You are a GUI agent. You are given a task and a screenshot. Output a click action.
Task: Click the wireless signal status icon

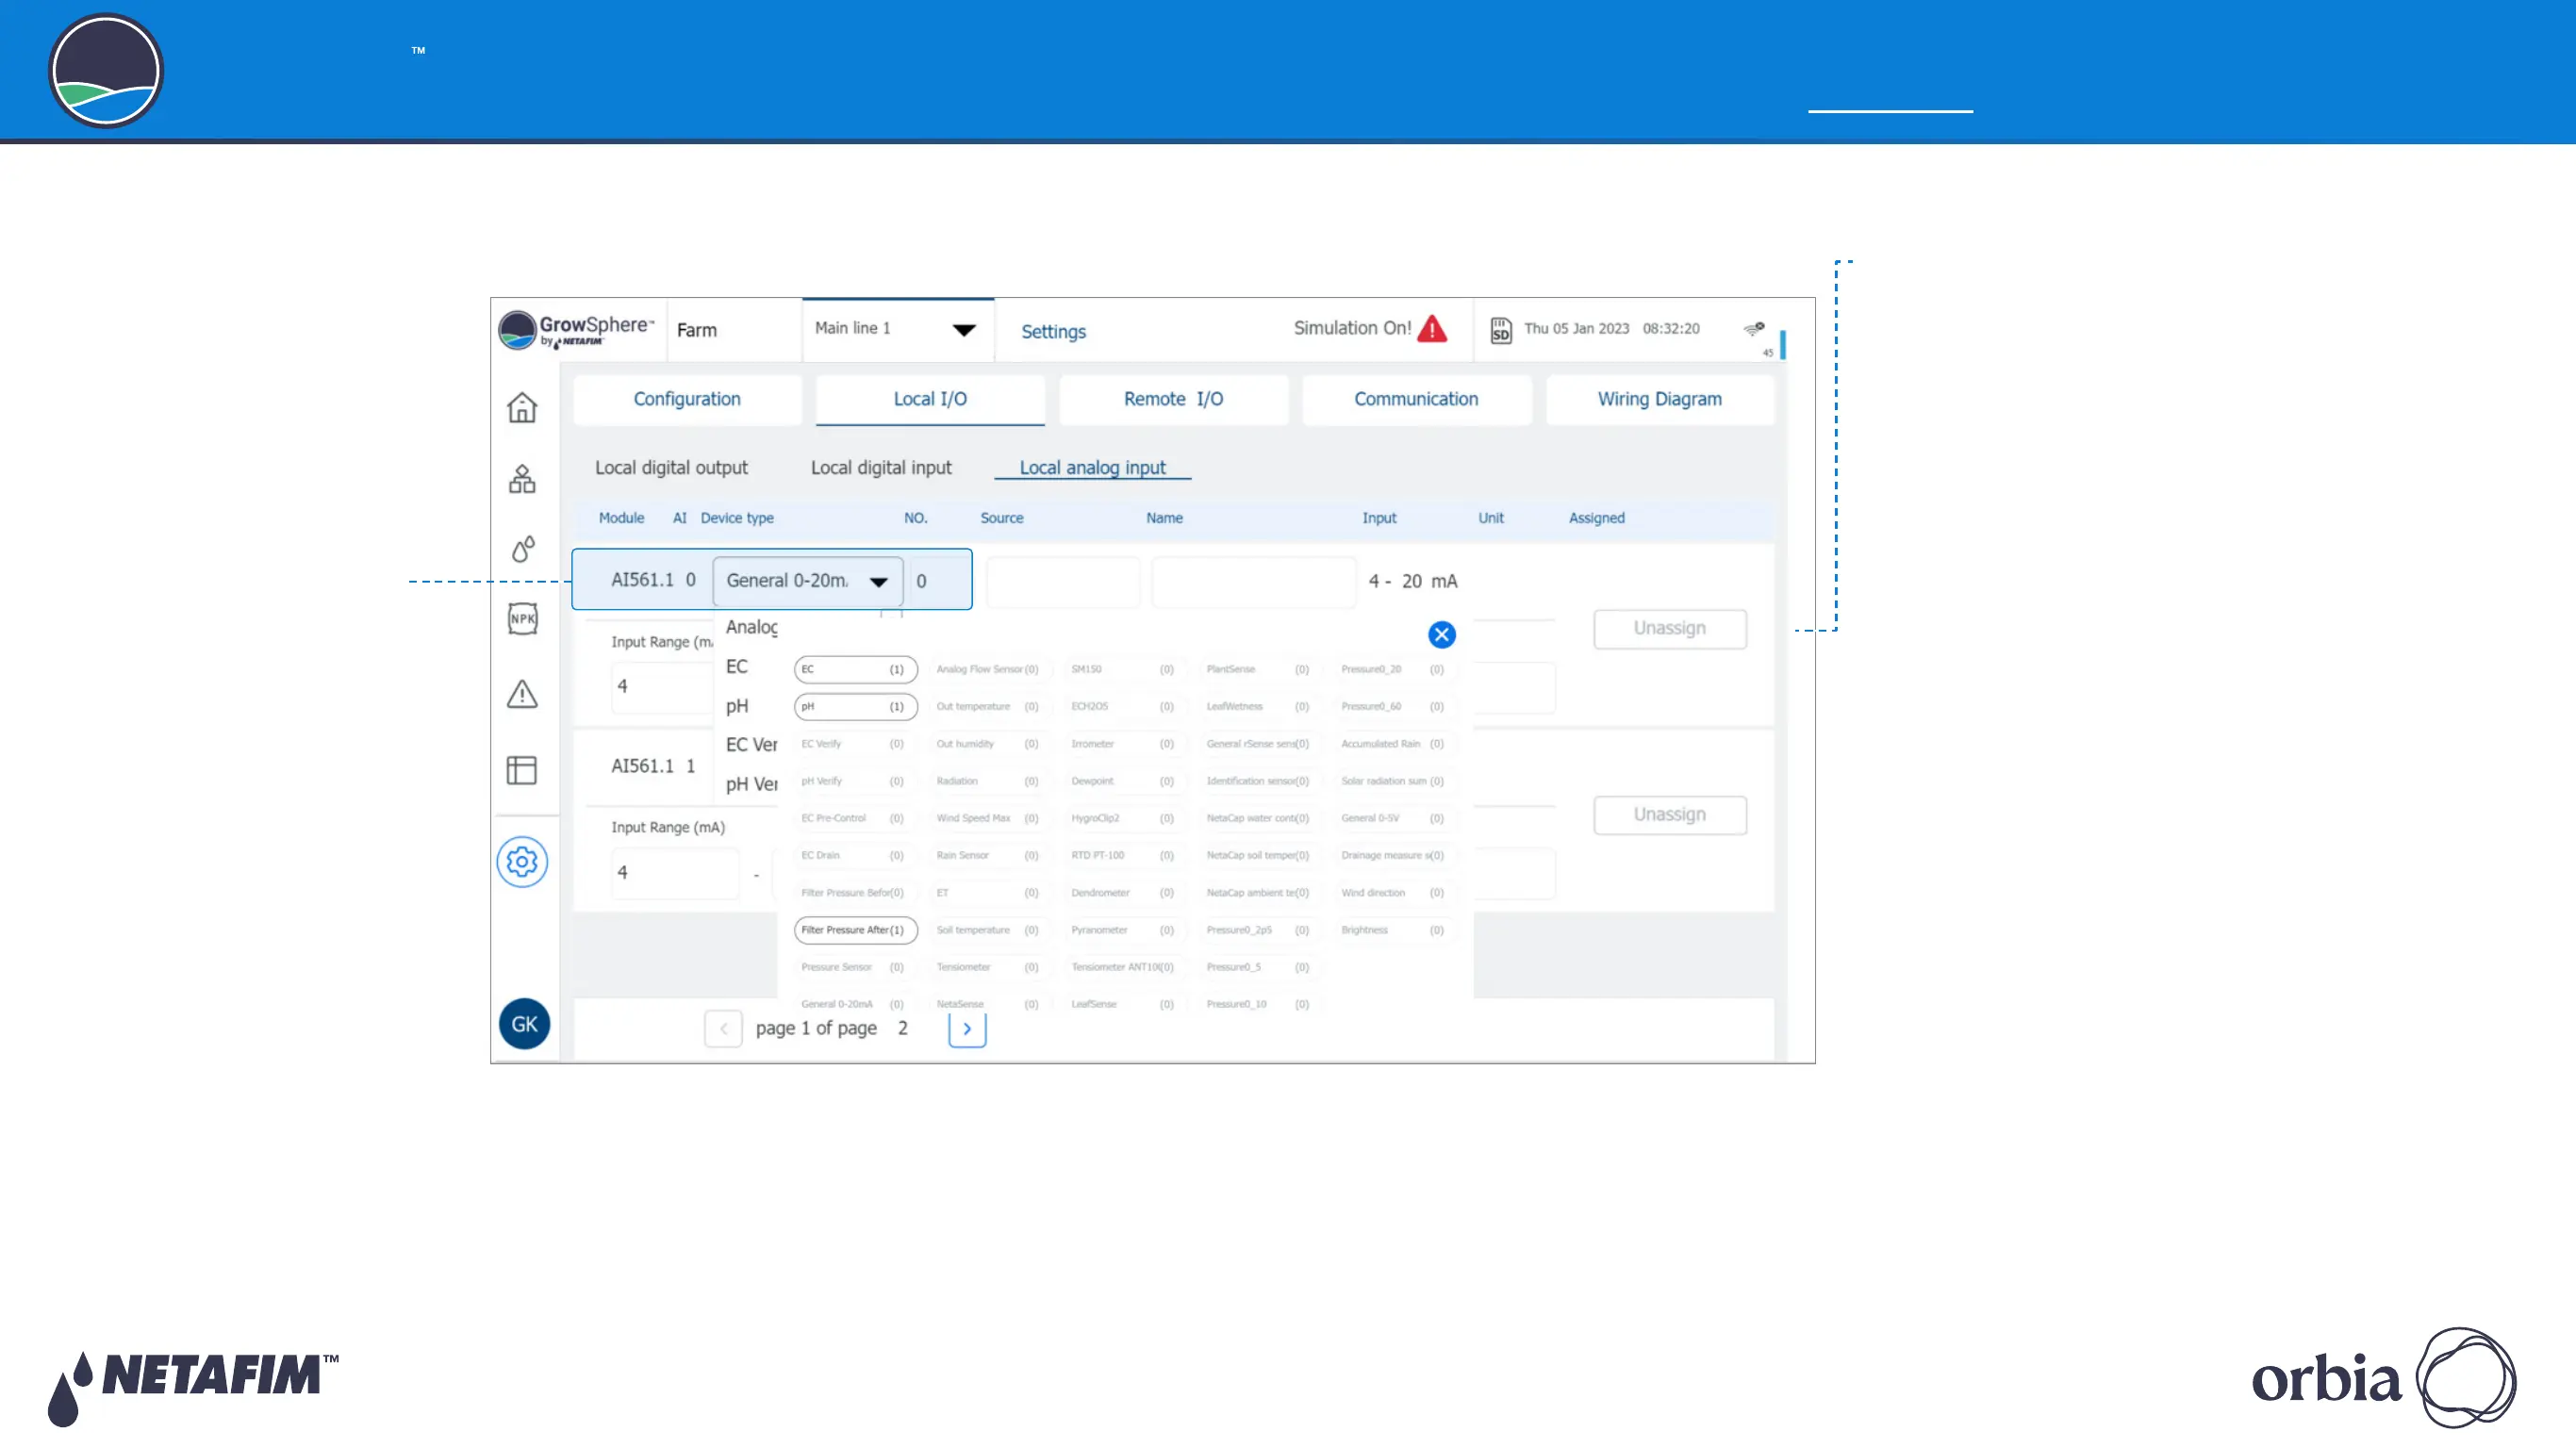click(x=1754, y=328)
